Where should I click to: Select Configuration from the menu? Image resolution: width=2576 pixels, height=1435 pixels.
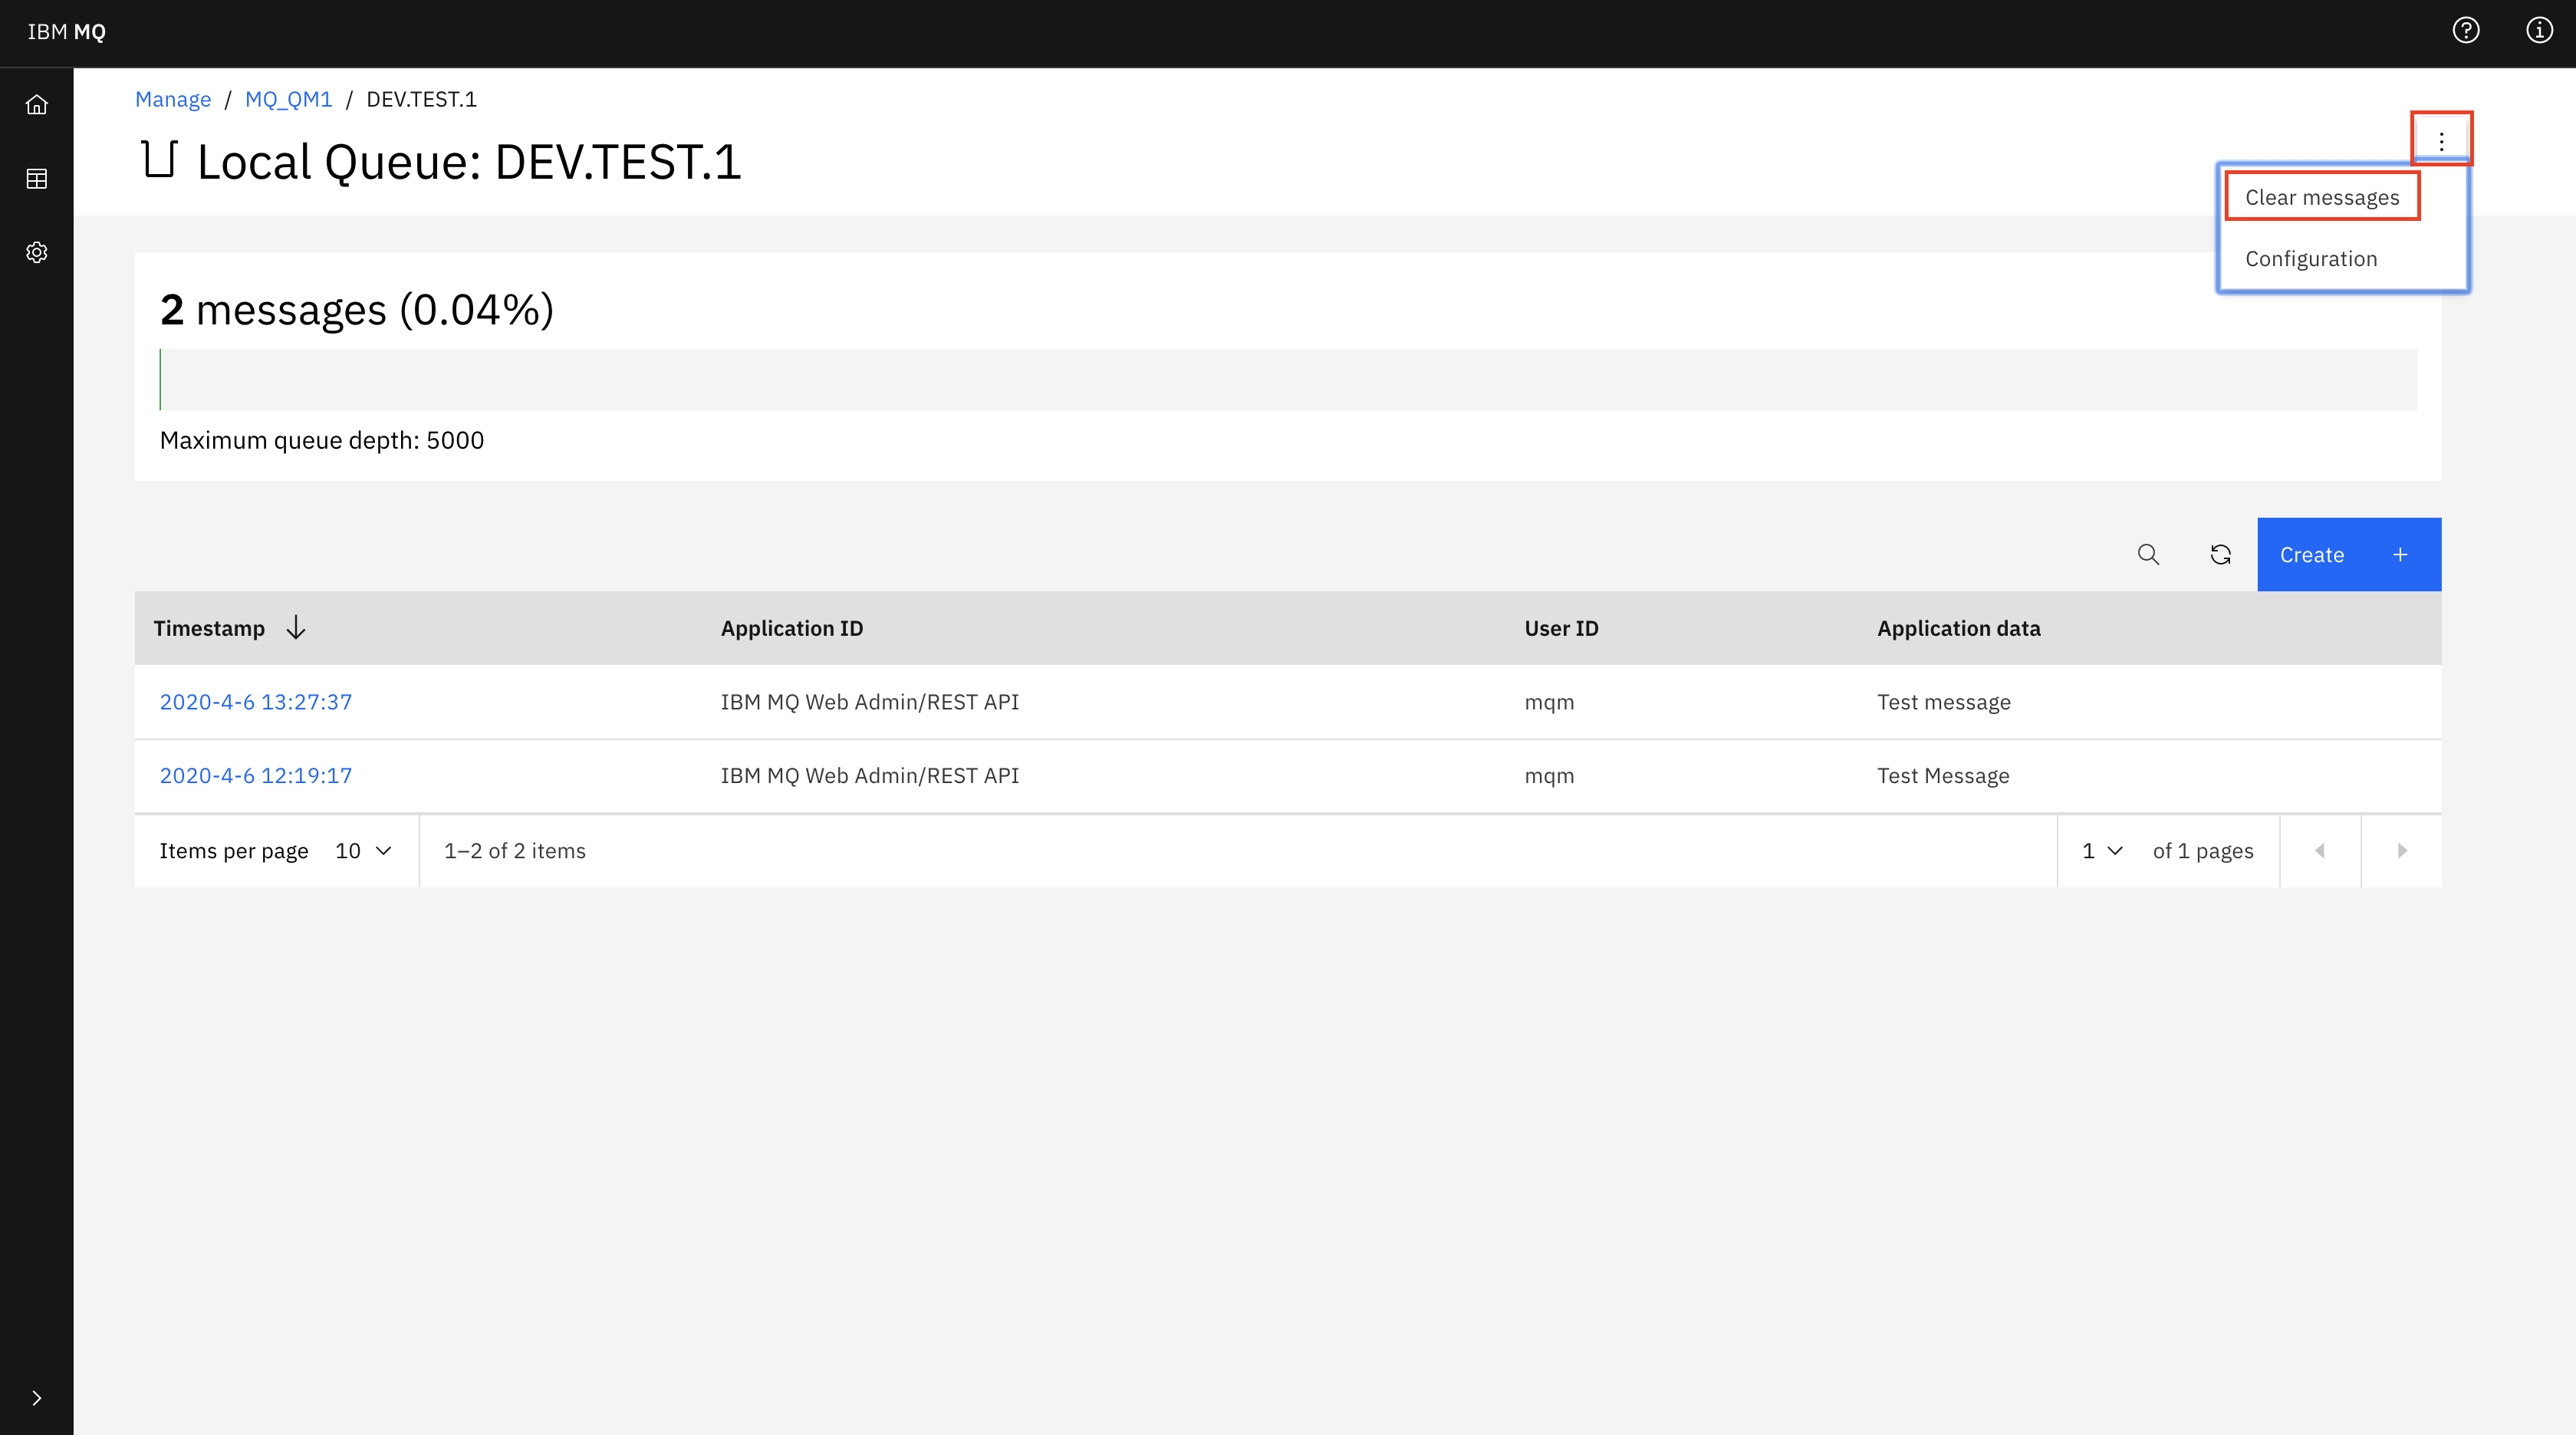[x=2311, y=258]
